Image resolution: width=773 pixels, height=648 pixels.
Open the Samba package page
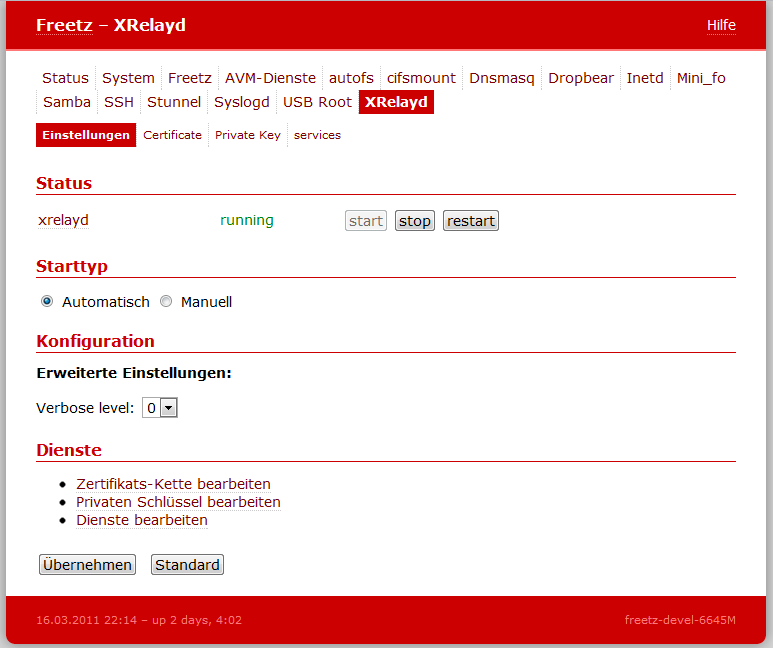(67, 102)
